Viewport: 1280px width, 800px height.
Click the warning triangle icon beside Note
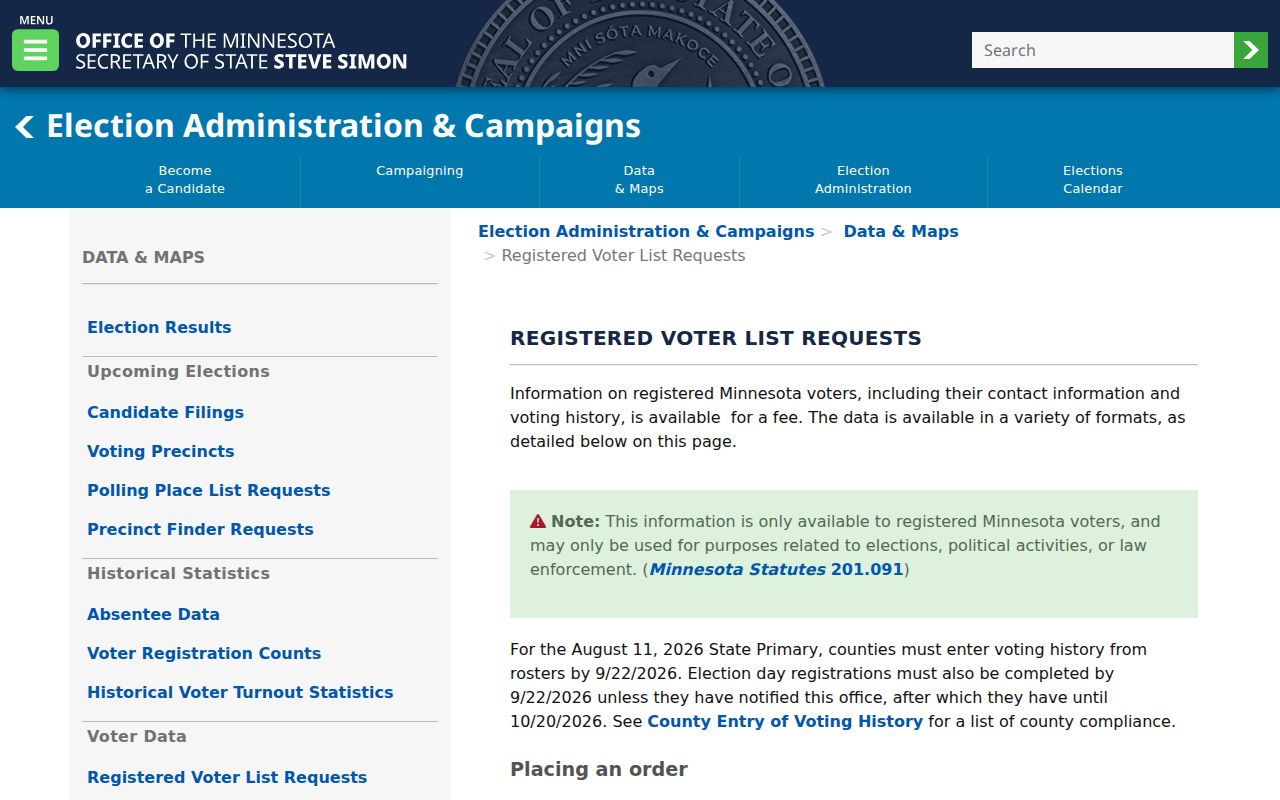point(538,521)
